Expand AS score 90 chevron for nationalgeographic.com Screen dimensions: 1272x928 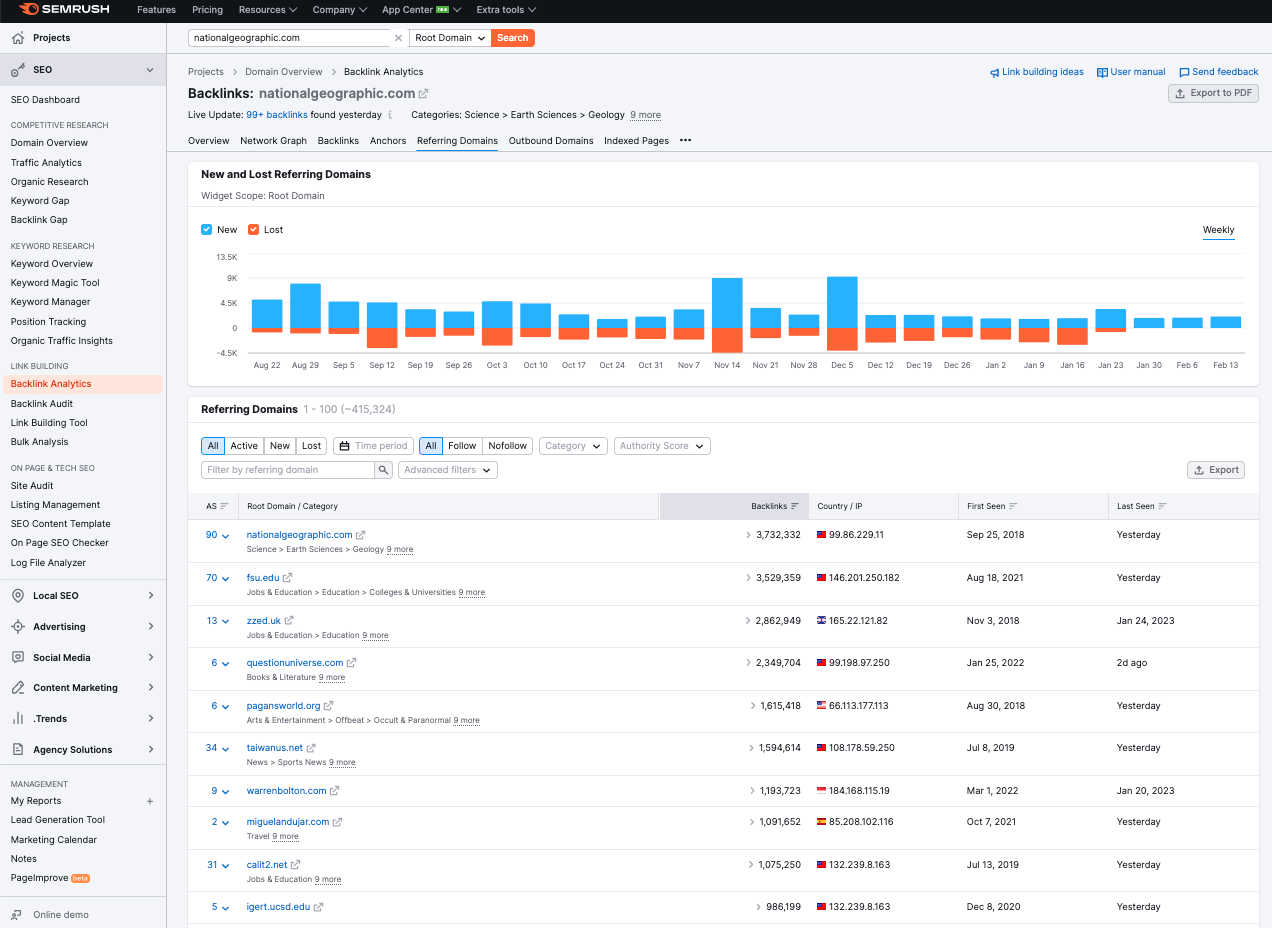pos(226,537)
